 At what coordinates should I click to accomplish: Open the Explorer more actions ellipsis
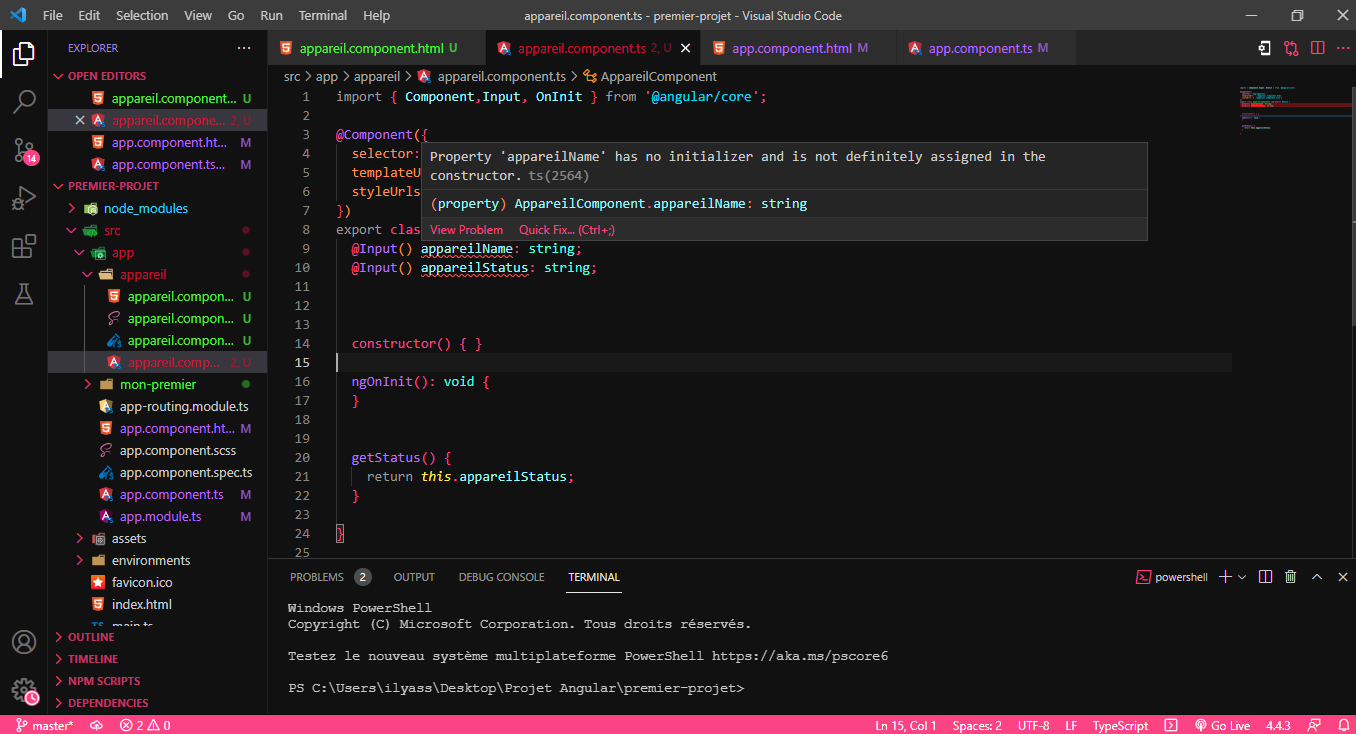click(244, 48)
